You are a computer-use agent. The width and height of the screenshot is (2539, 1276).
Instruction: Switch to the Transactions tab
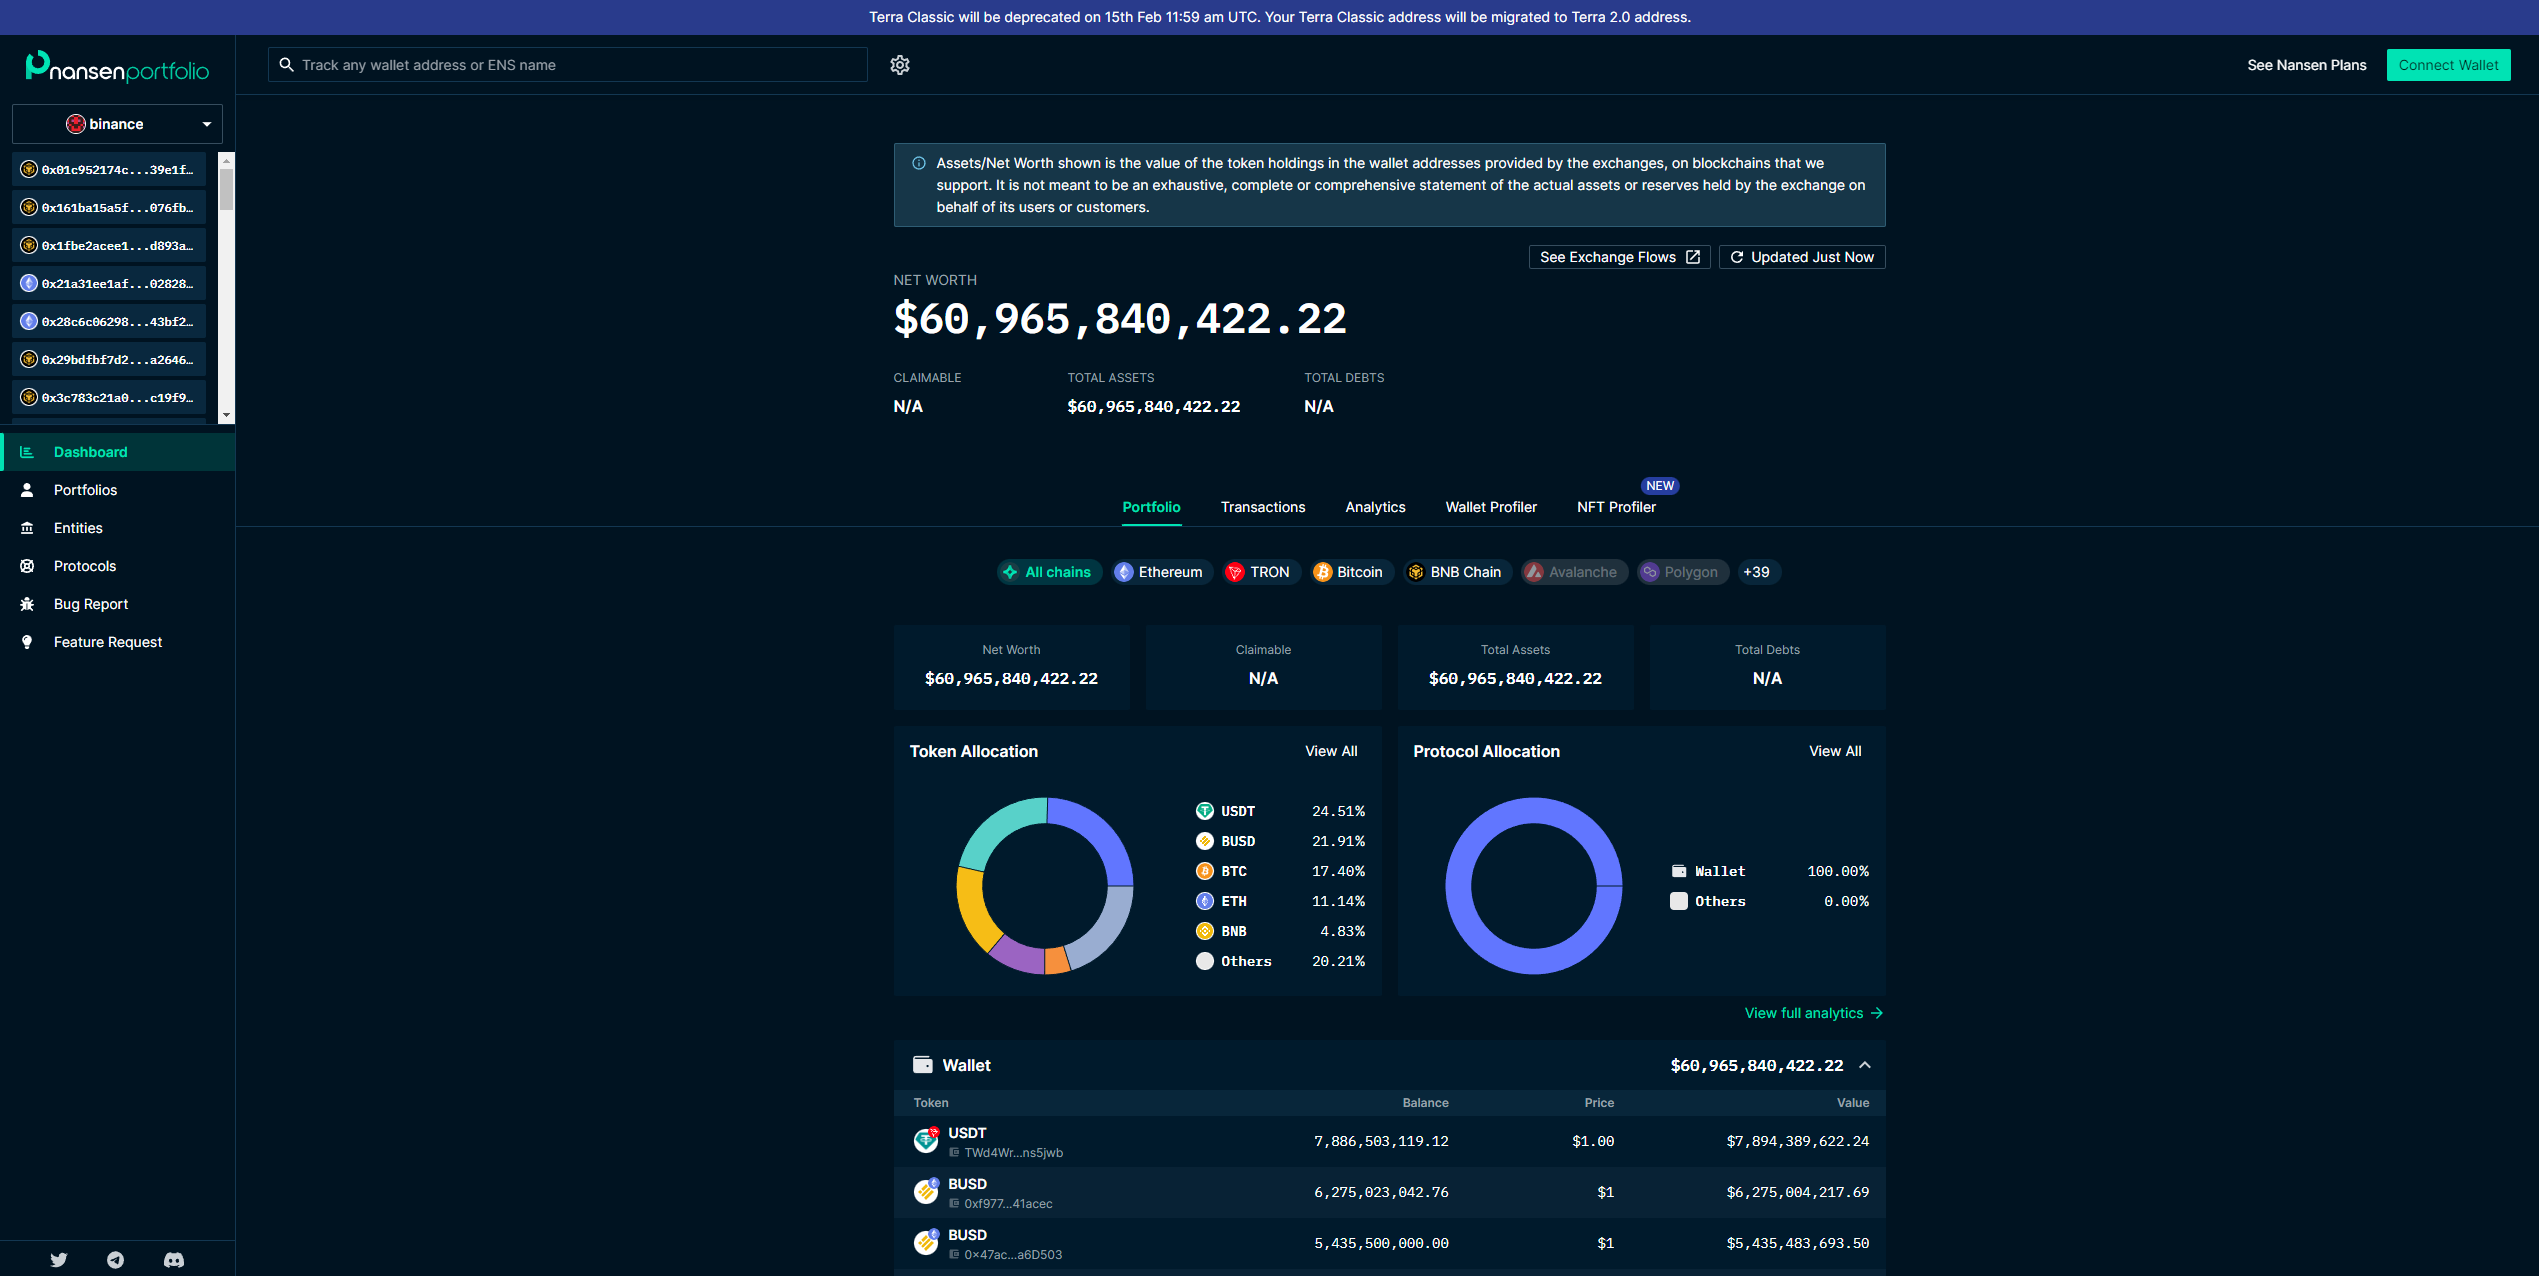pyautogui.click(x=1262, y=507)
